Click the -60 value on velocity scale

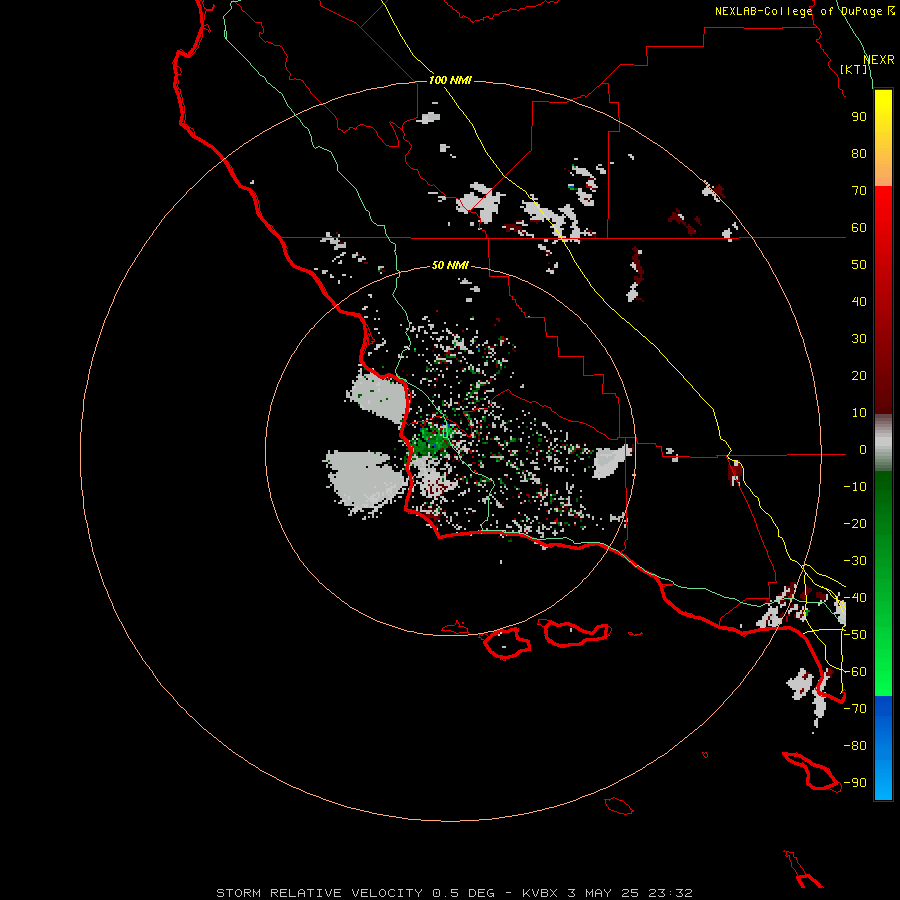(855, 672)
